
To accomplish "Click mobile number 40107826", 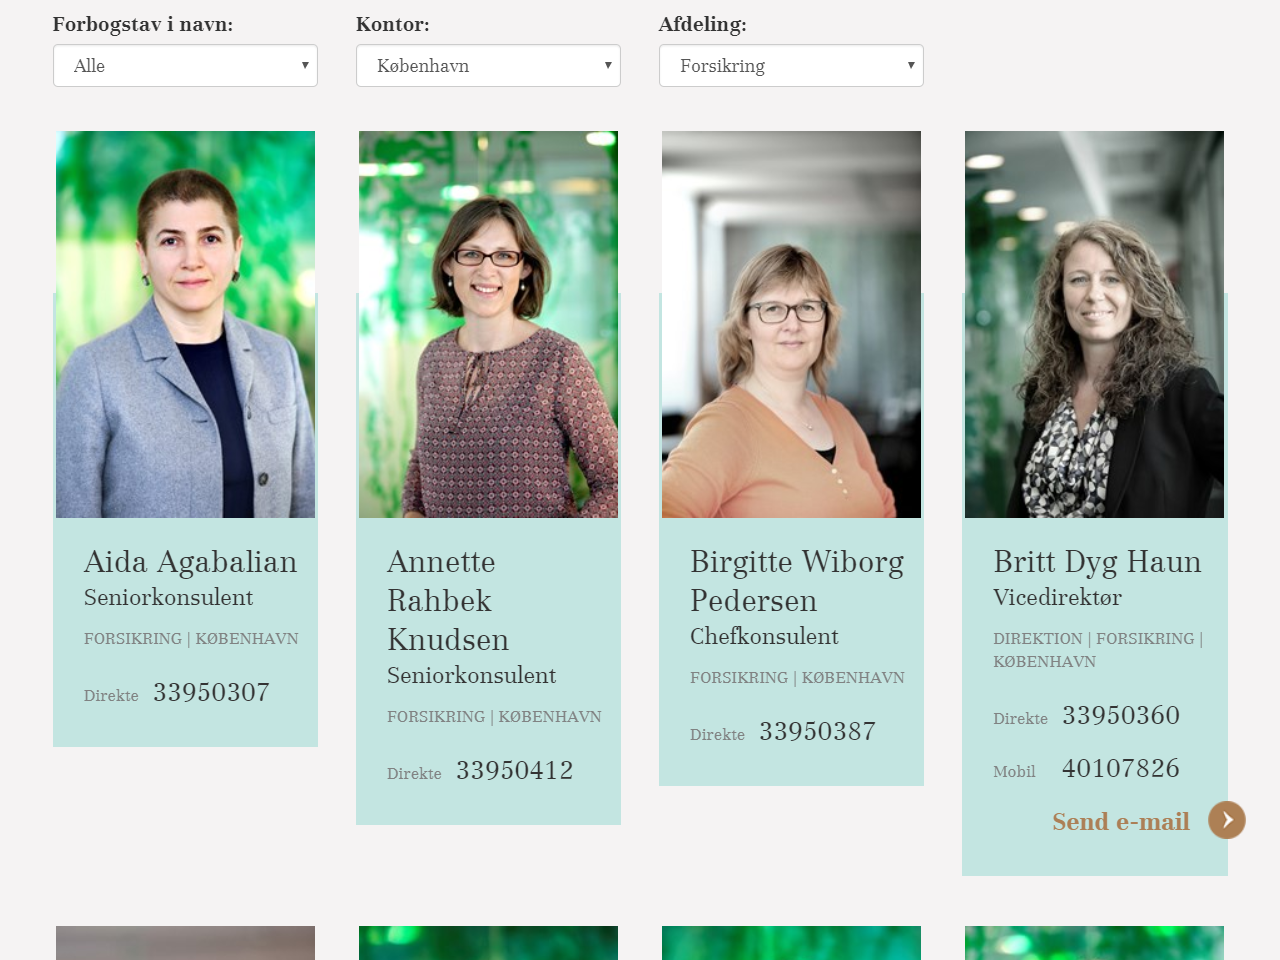I will (x=1120, y=768).
